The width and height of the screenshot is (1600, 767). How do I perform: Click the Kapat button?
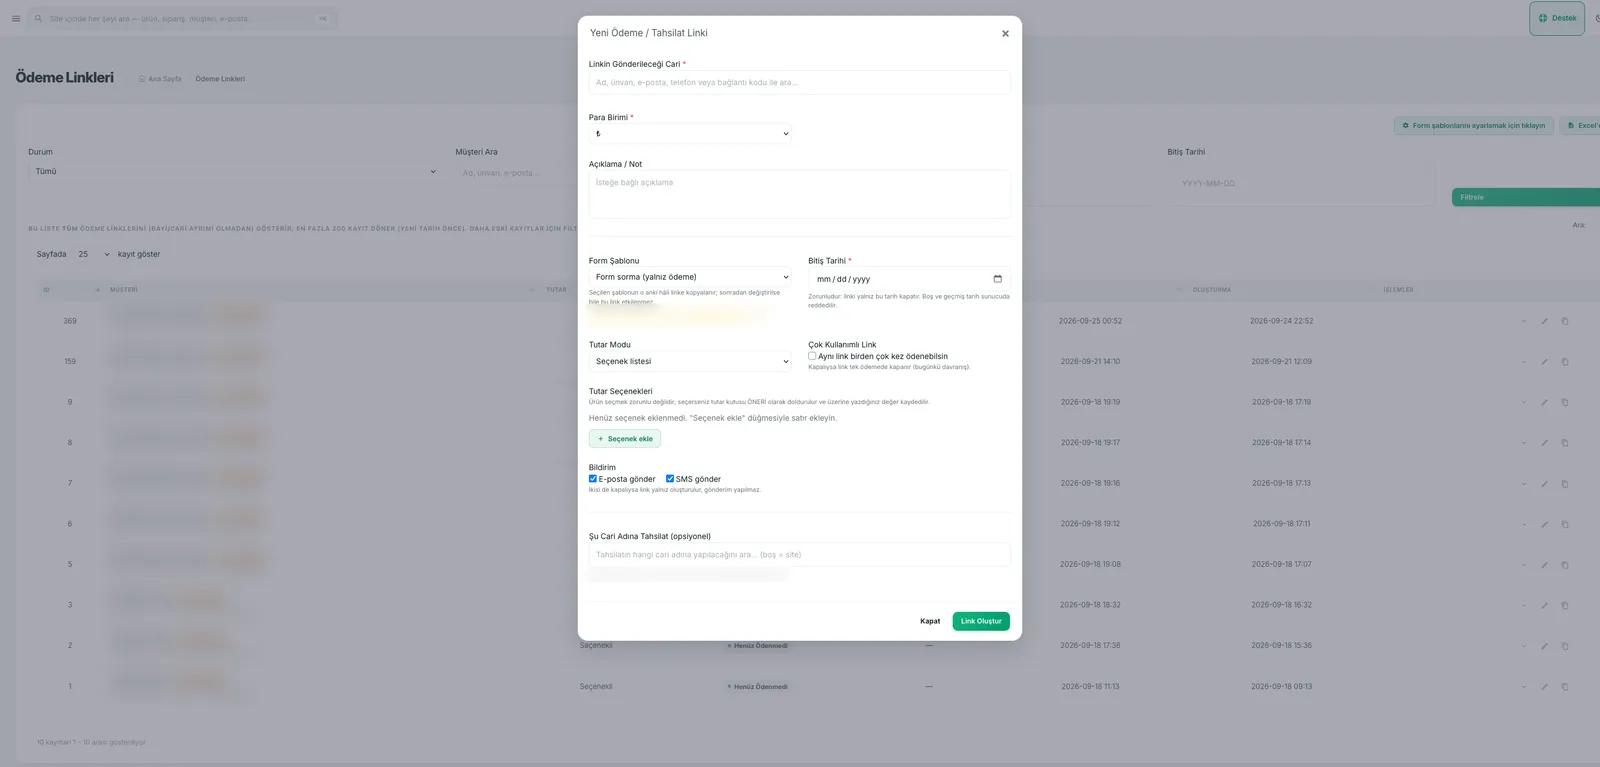(x=930, y=621)
